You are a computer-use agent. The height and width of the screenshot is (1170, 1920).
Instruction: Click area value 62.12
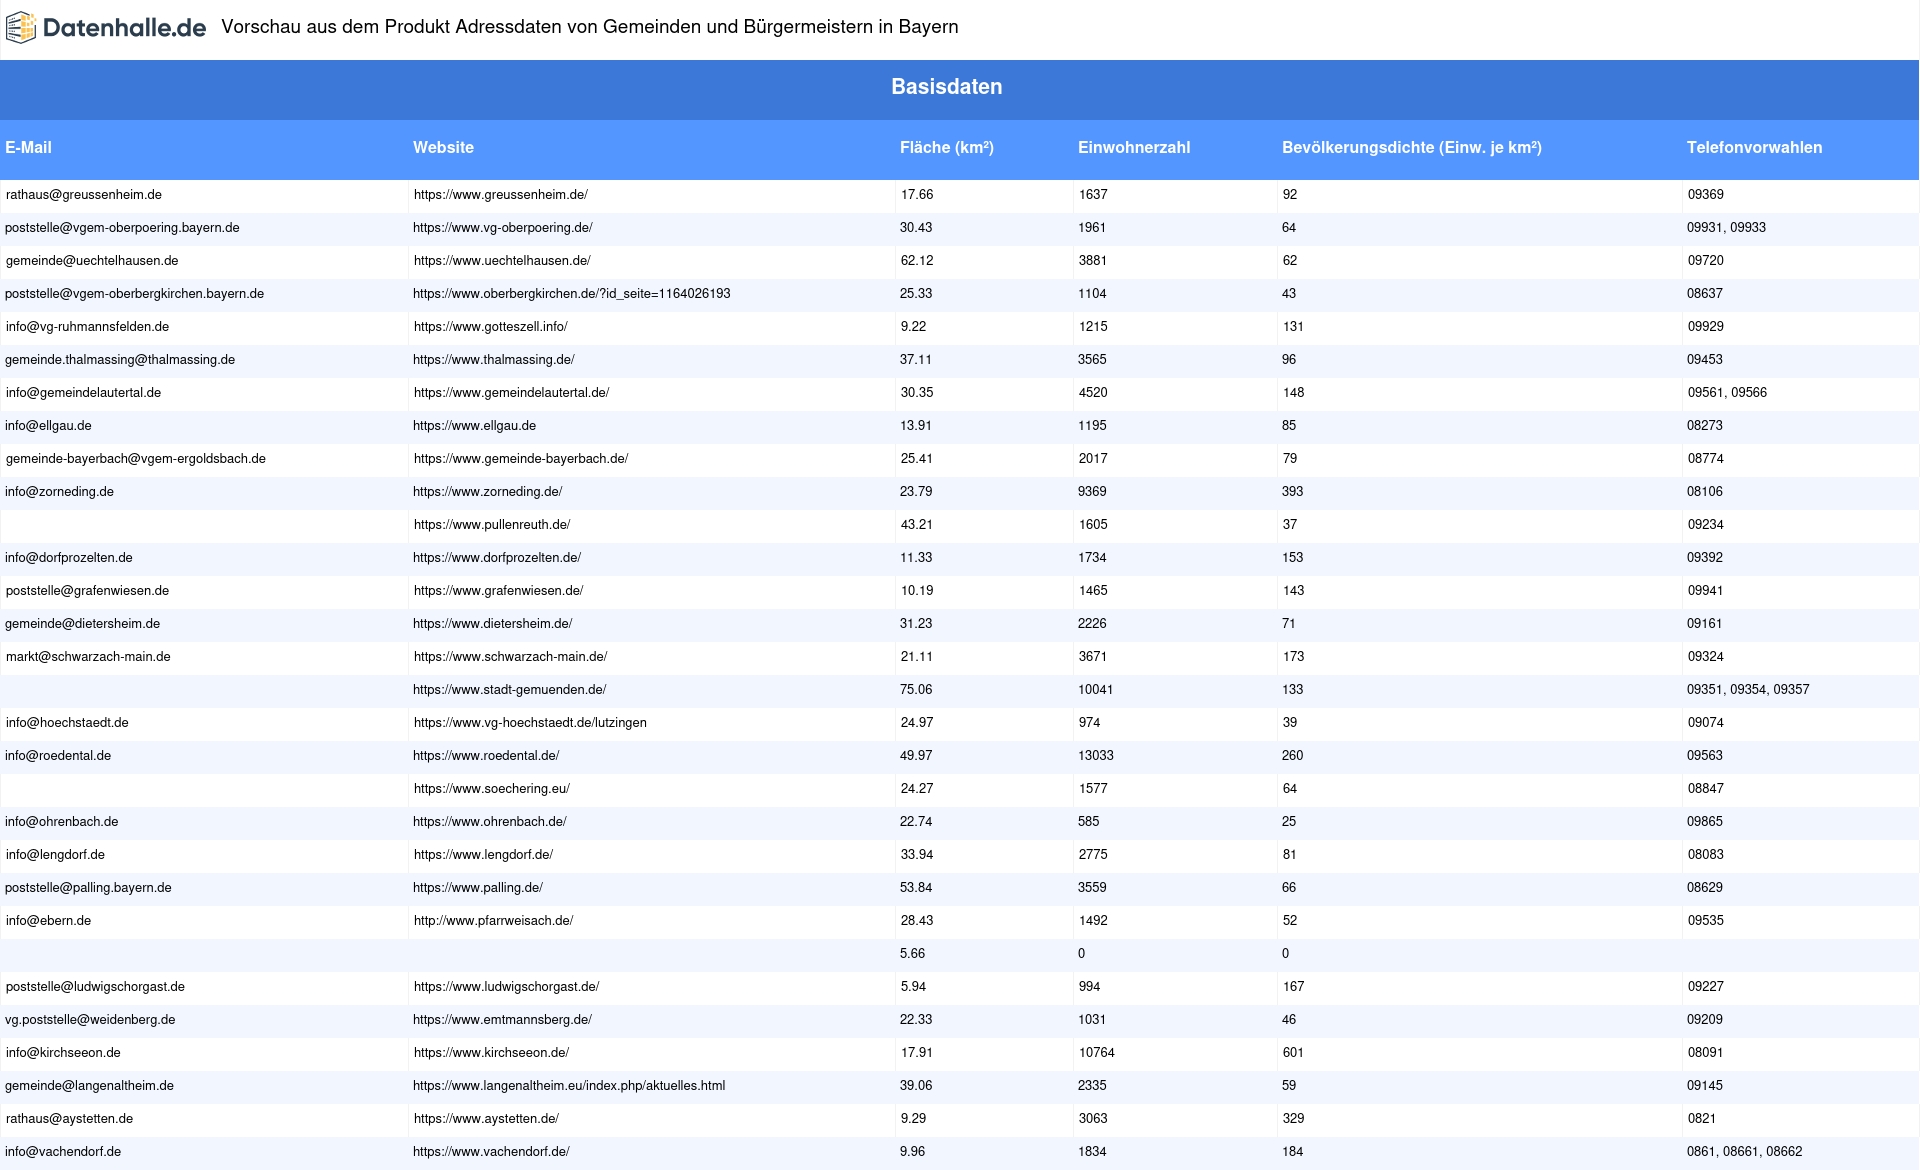(917, 261)
